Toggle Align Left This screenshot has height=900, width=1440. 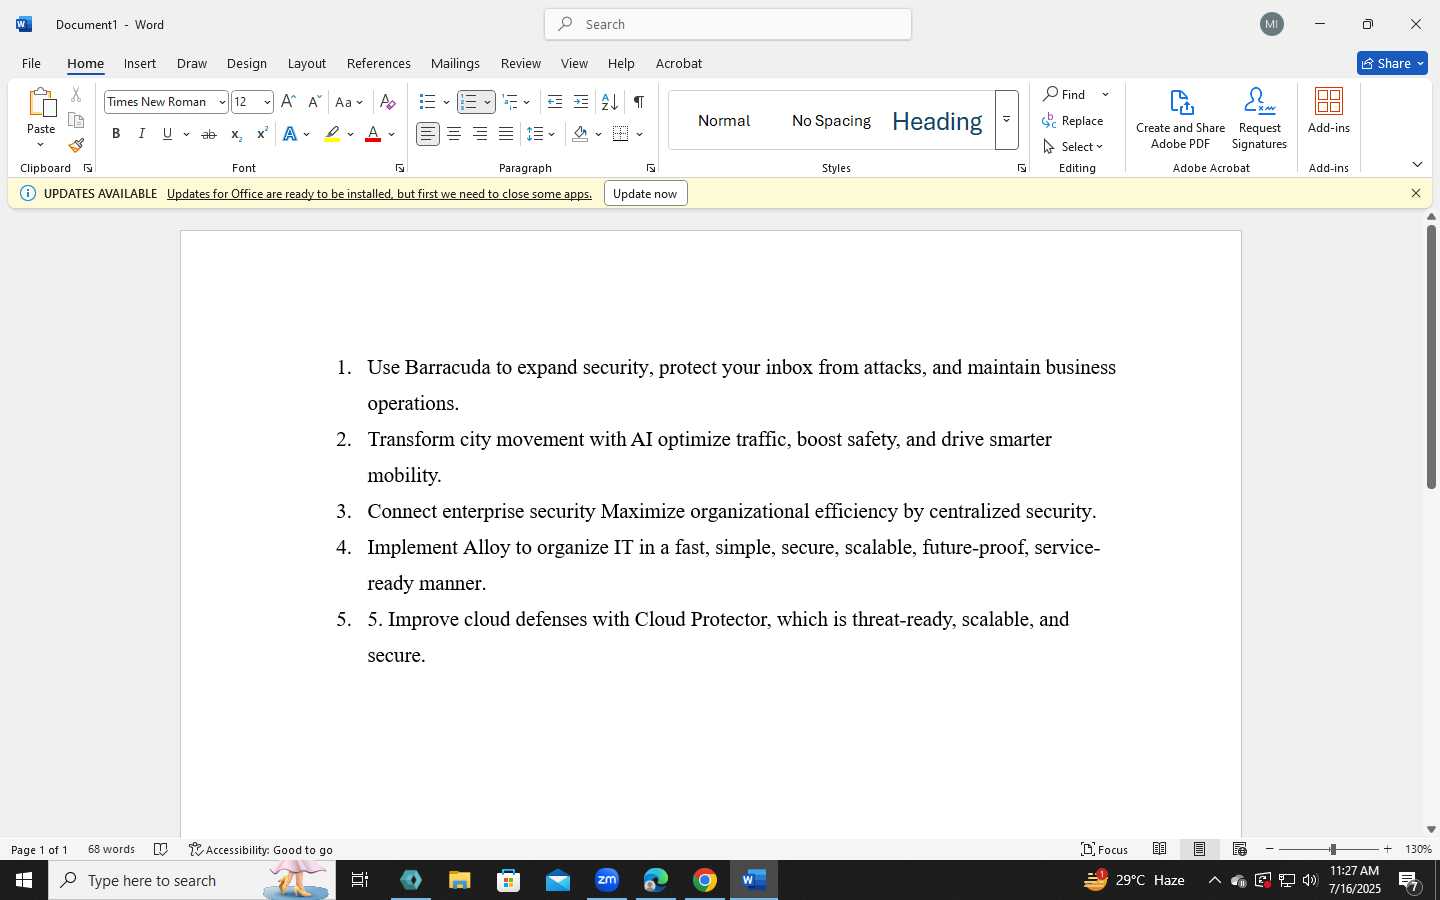428,134
